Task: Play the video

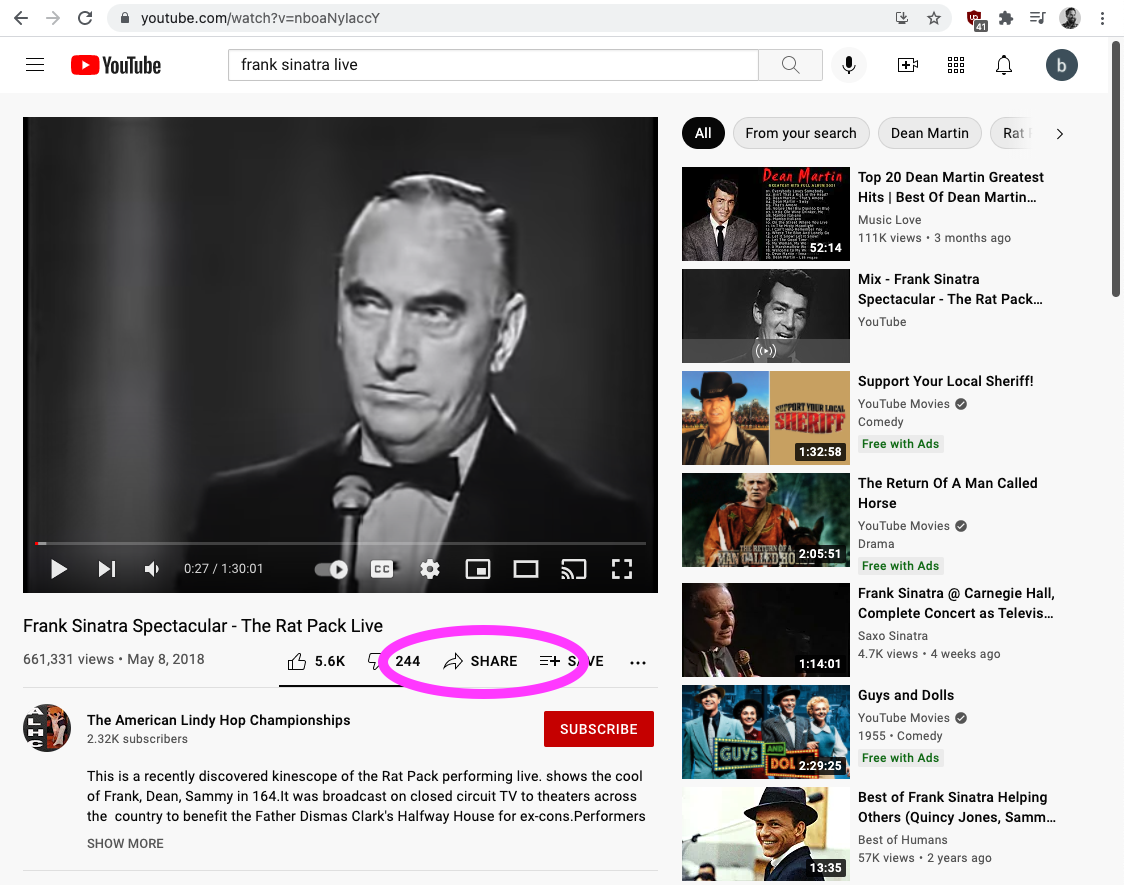Action: [59, 569]
